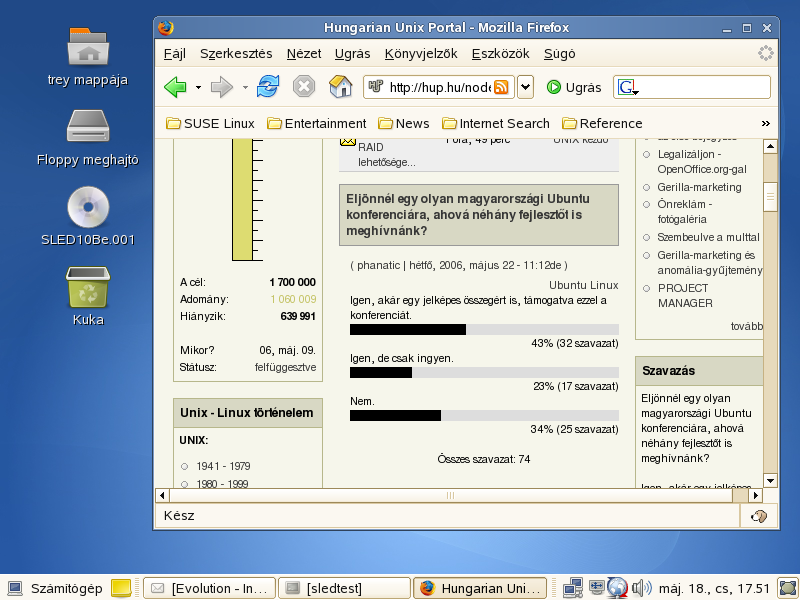Click the taskbar clock showing máj. 18.
This screenshot has height=600, width=800.
tap(714, 588)
